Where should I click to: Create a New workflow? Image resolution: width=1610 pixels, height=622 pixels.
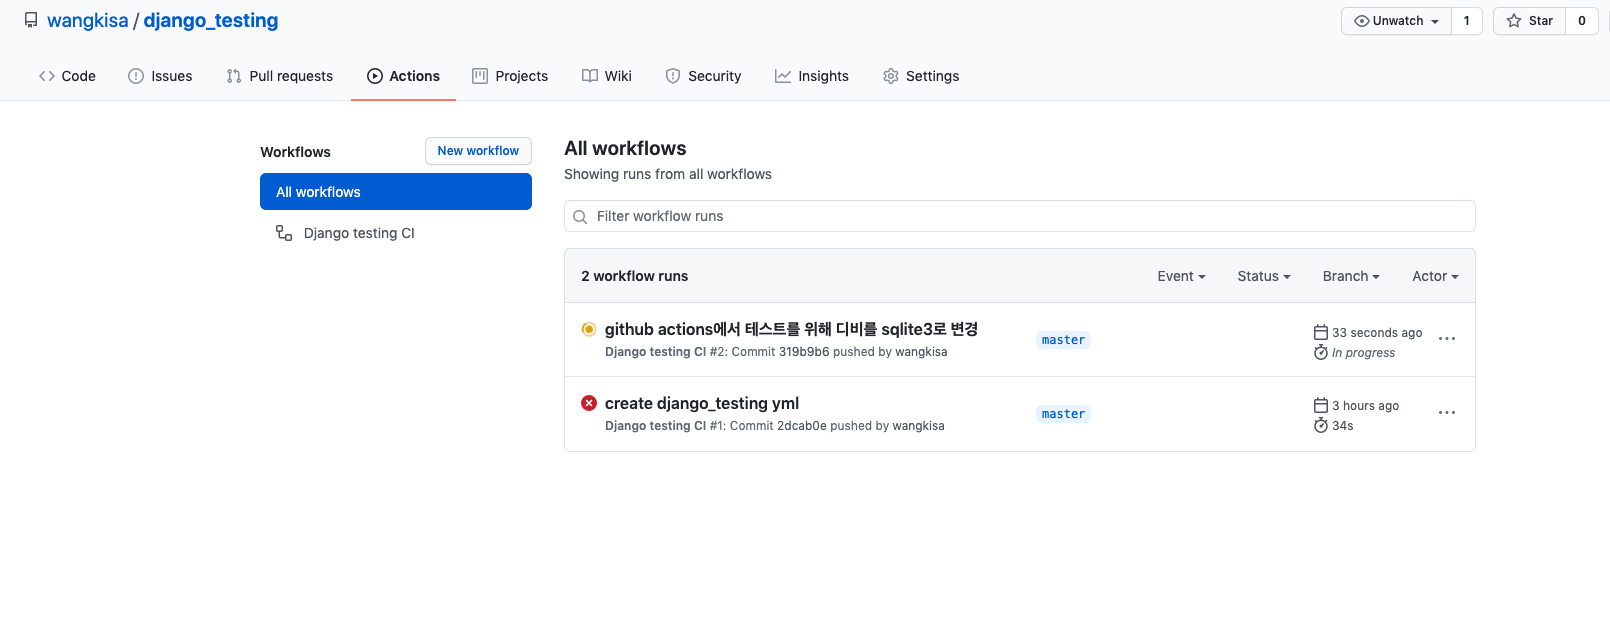478,151
